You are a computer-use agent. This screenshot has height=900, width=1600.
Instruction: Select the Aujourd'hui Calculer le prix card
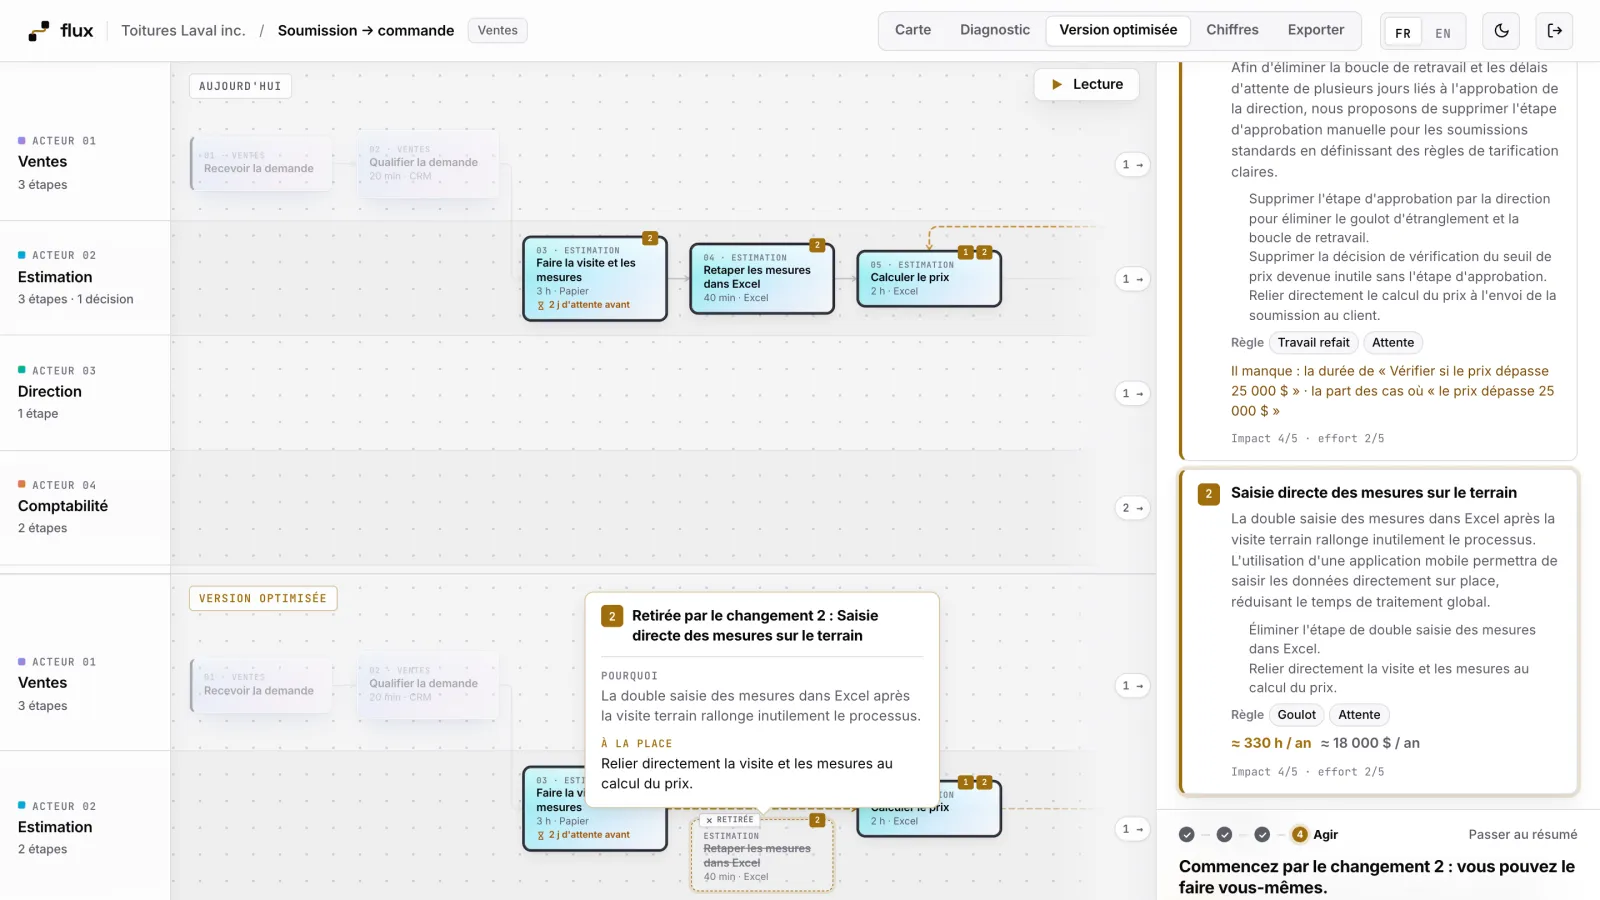[929, 279]
